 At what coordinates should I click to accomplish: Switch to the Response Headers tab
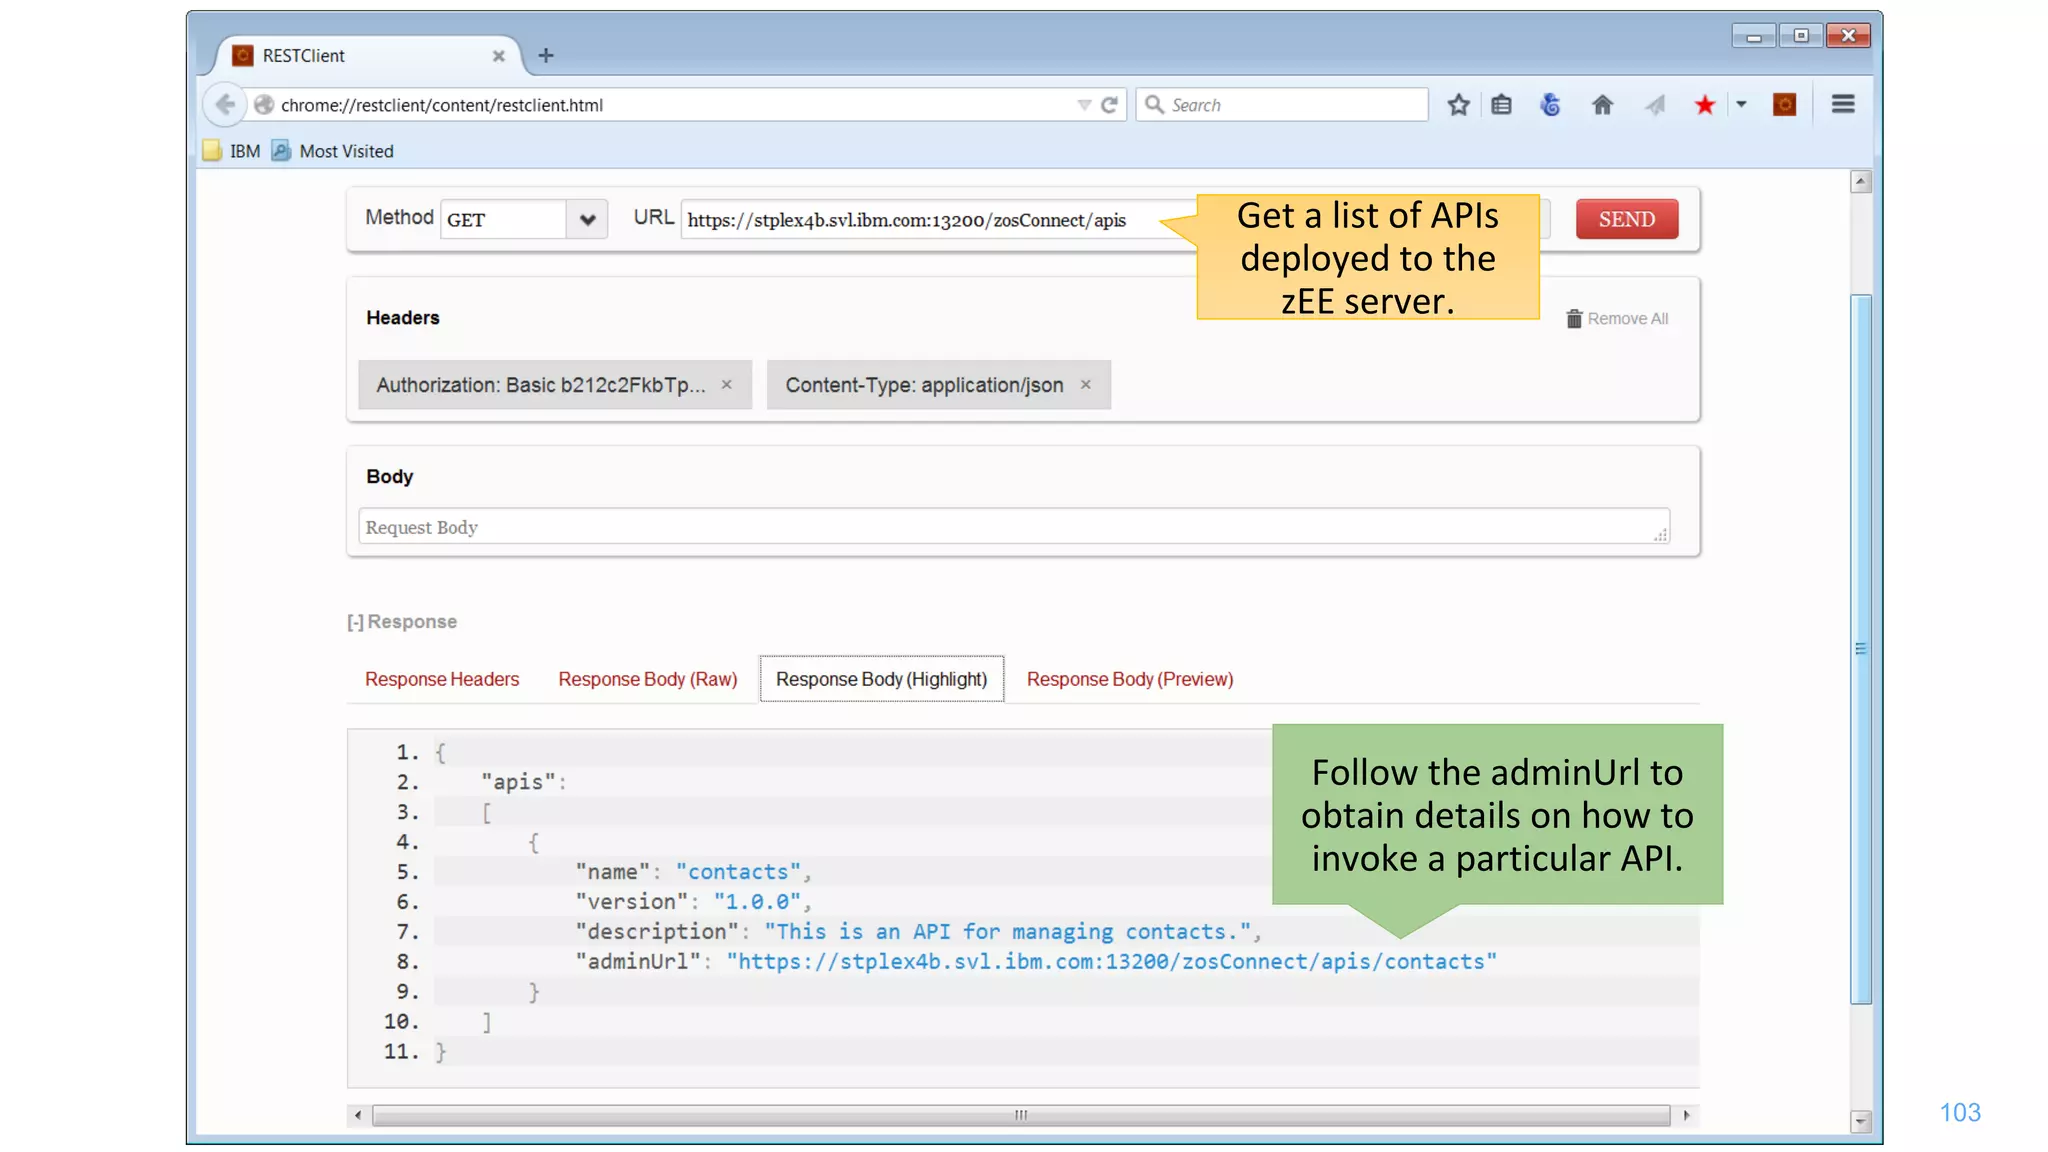pos(442,679)
